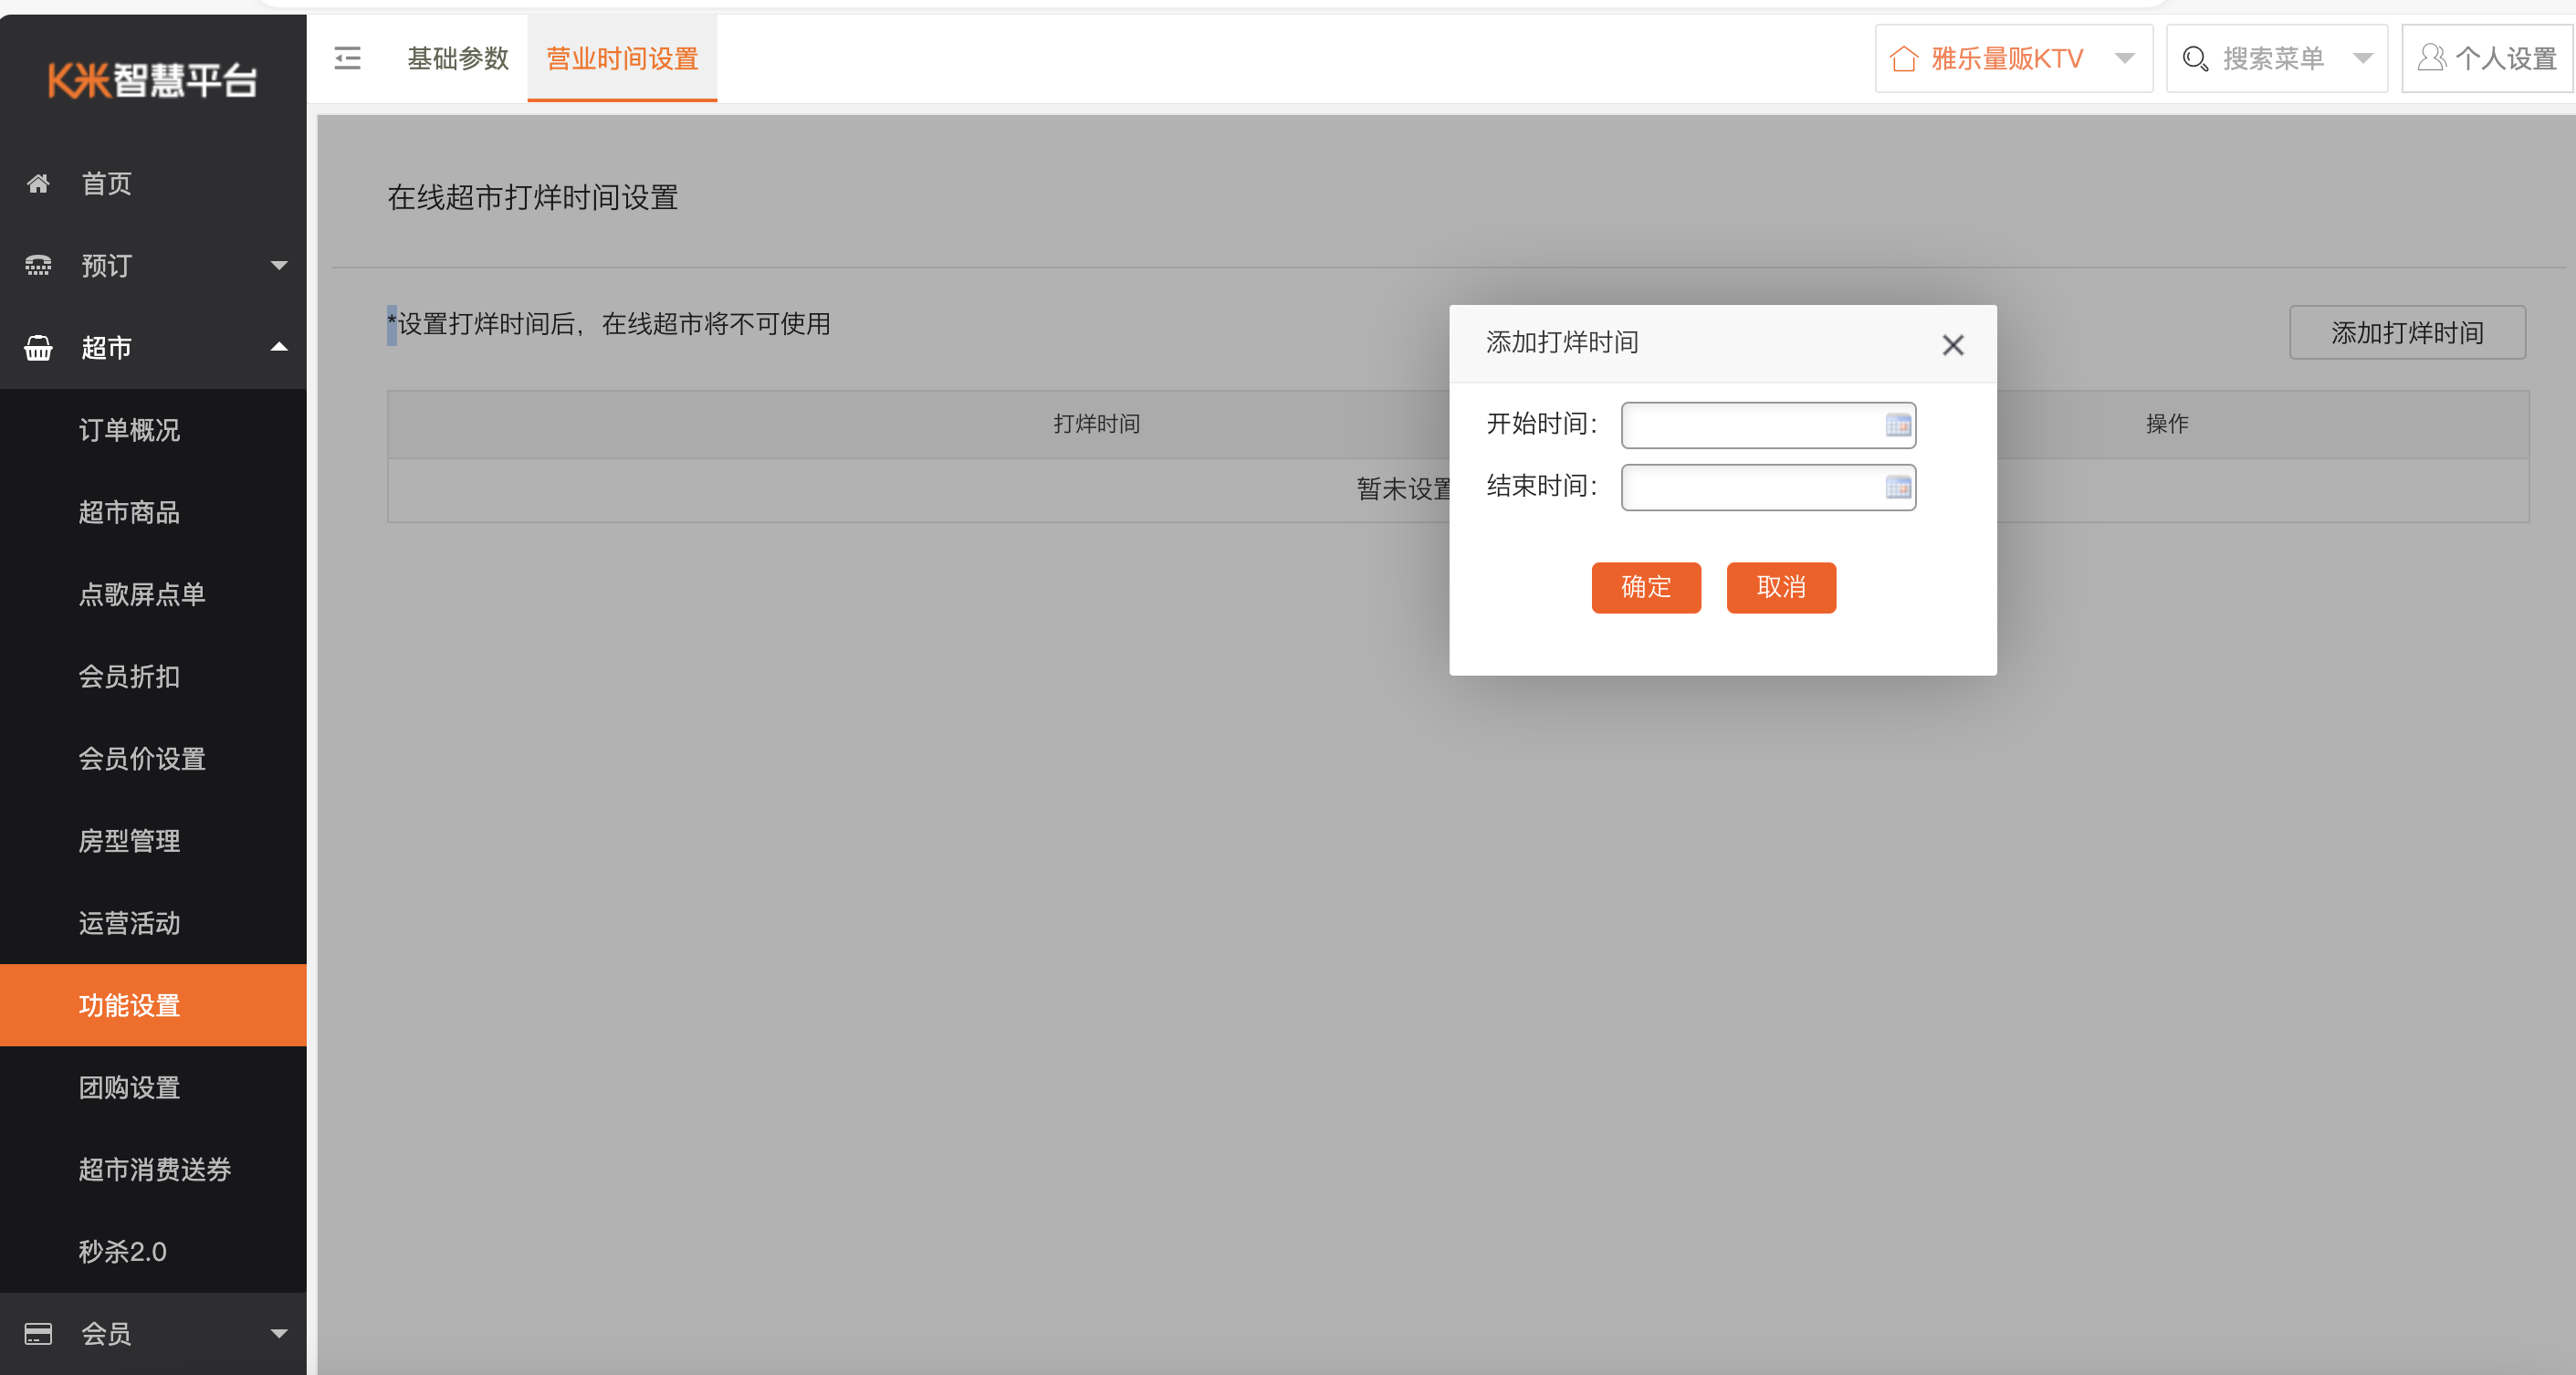Screen dimensions: 2576x1375
Task: Click the K米智慧平台 logo
Action: 152,80
